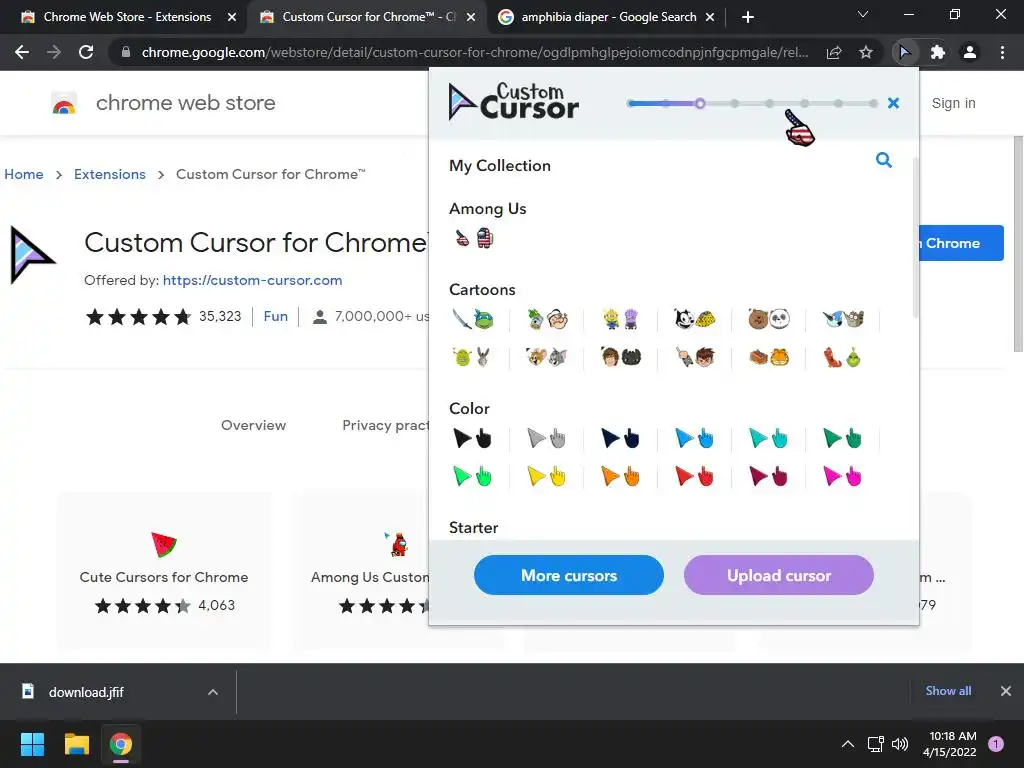The image size is (1024, 768).
Task: Switch to amphibia diaper Google Search tab
Action: point(609,17)
